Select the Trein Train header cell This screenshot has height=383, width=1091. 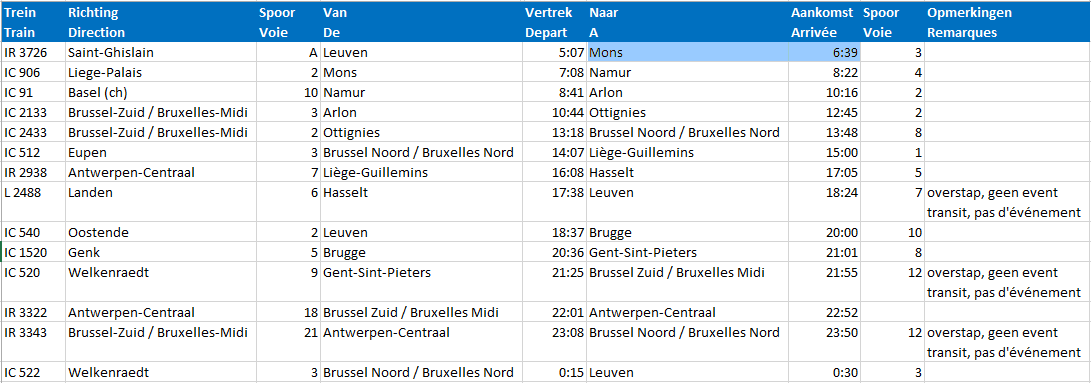[x=33, y=22]
